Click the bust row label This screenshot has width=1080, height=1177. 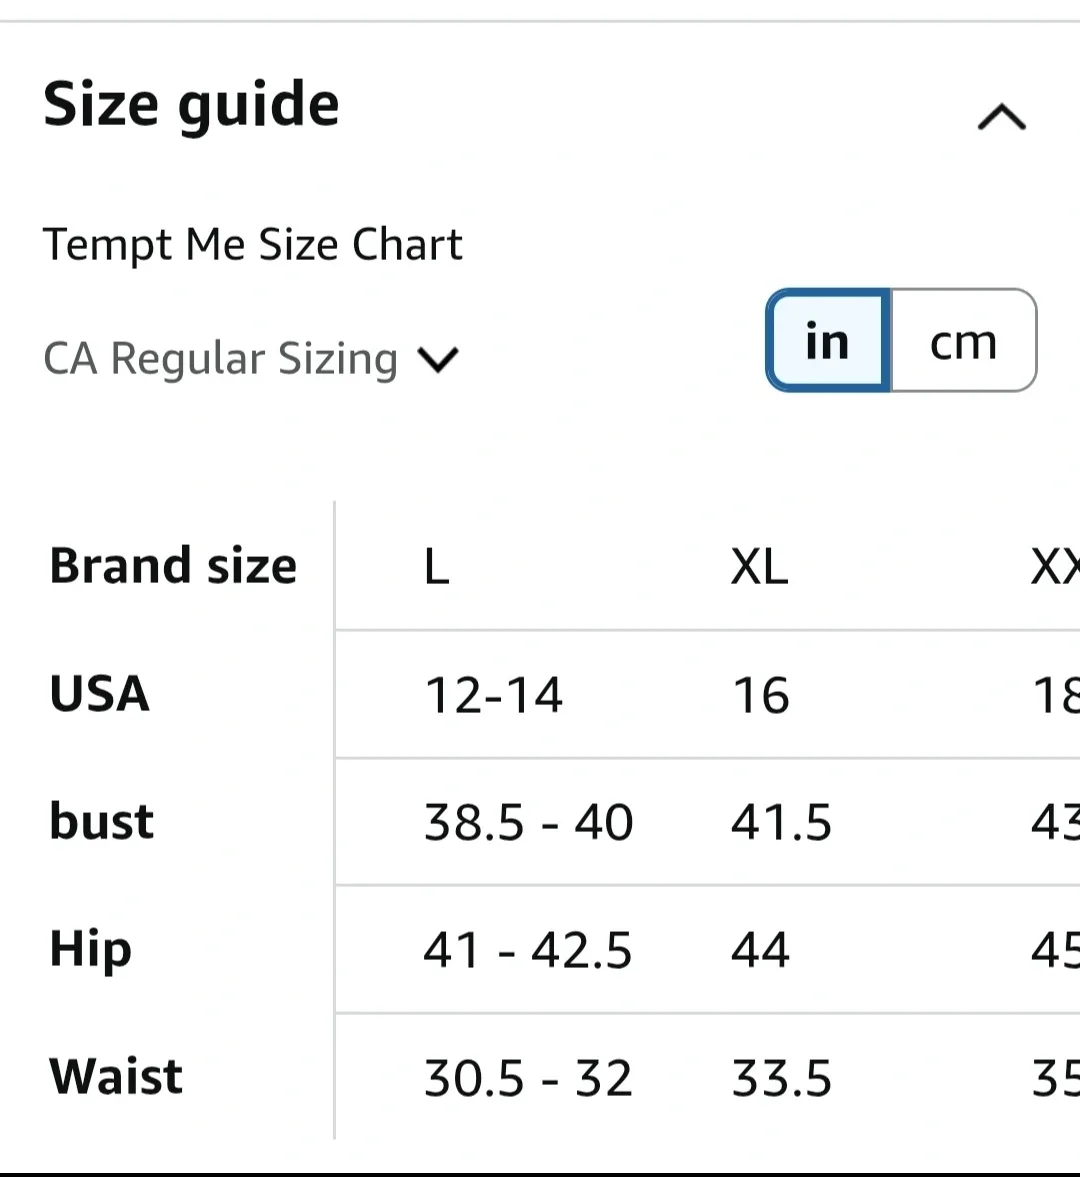tap(102, 822)
